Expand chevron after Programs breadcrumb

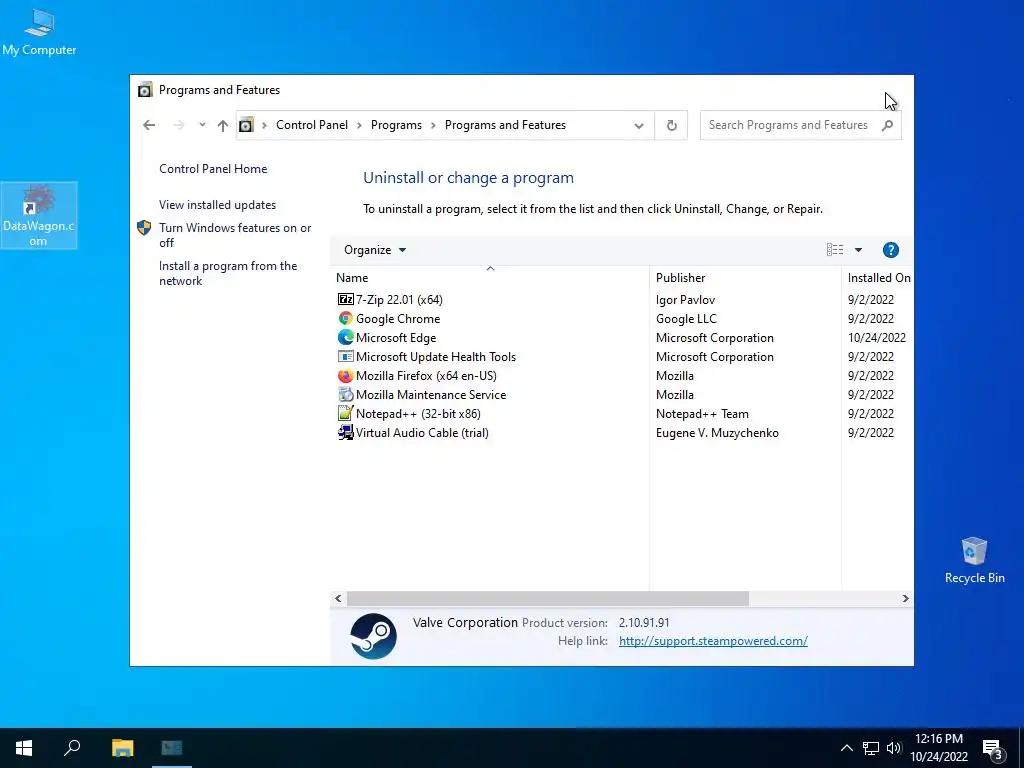(433, 125)
